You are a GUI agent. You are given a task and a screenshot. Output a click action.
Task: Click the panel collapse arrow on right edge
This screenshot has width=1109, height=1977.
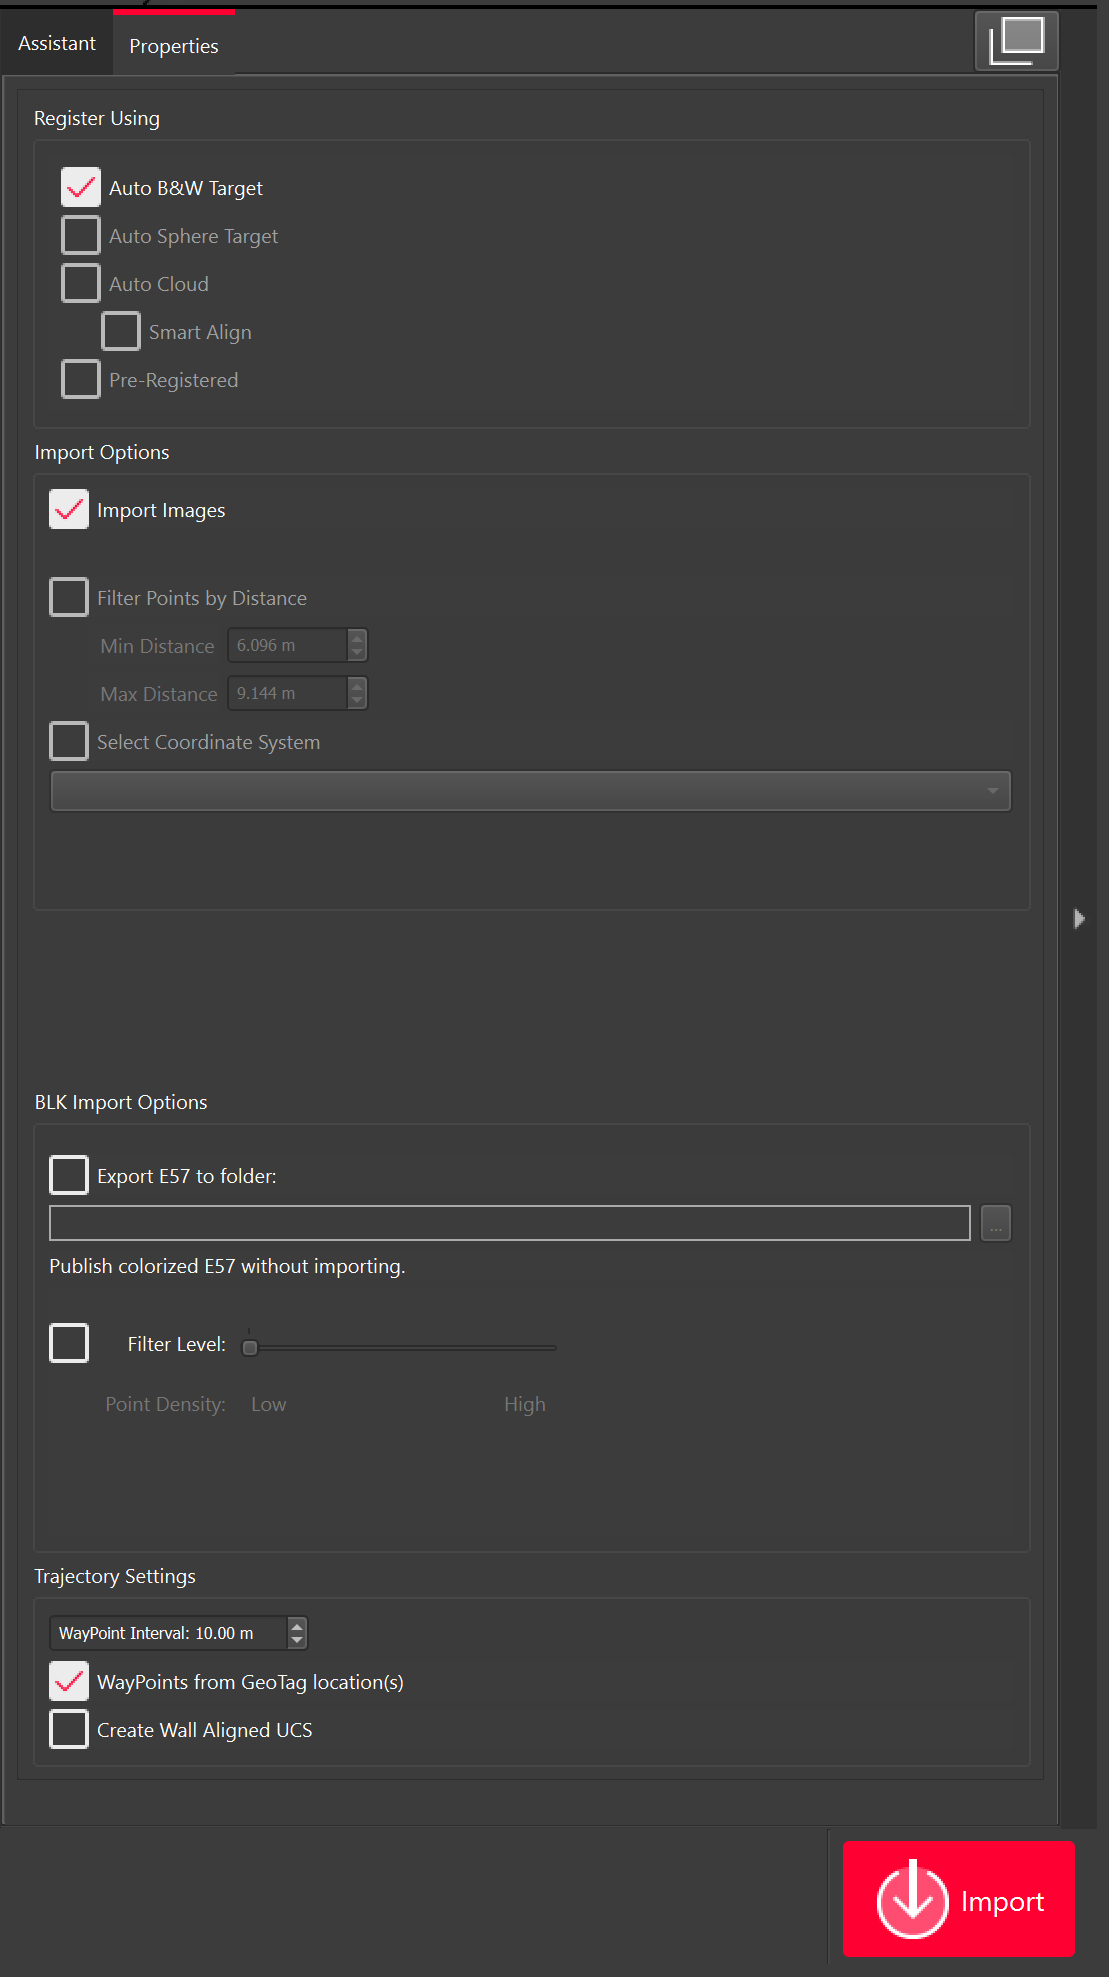point(1078,918)
